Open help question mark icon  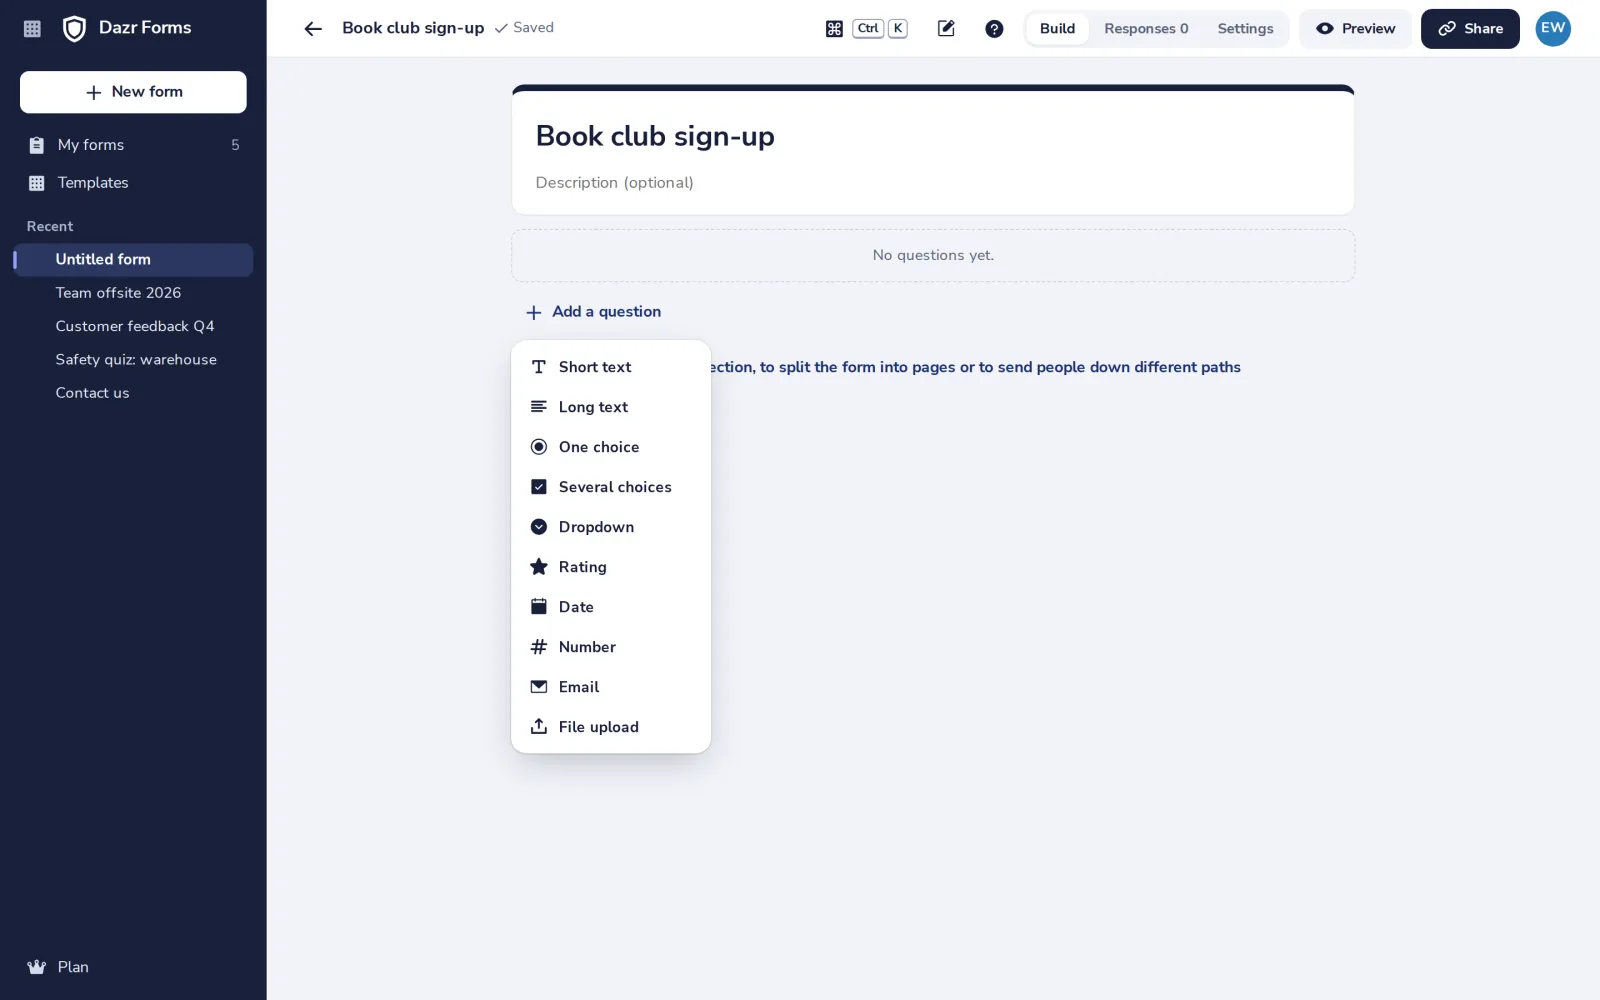994,29
